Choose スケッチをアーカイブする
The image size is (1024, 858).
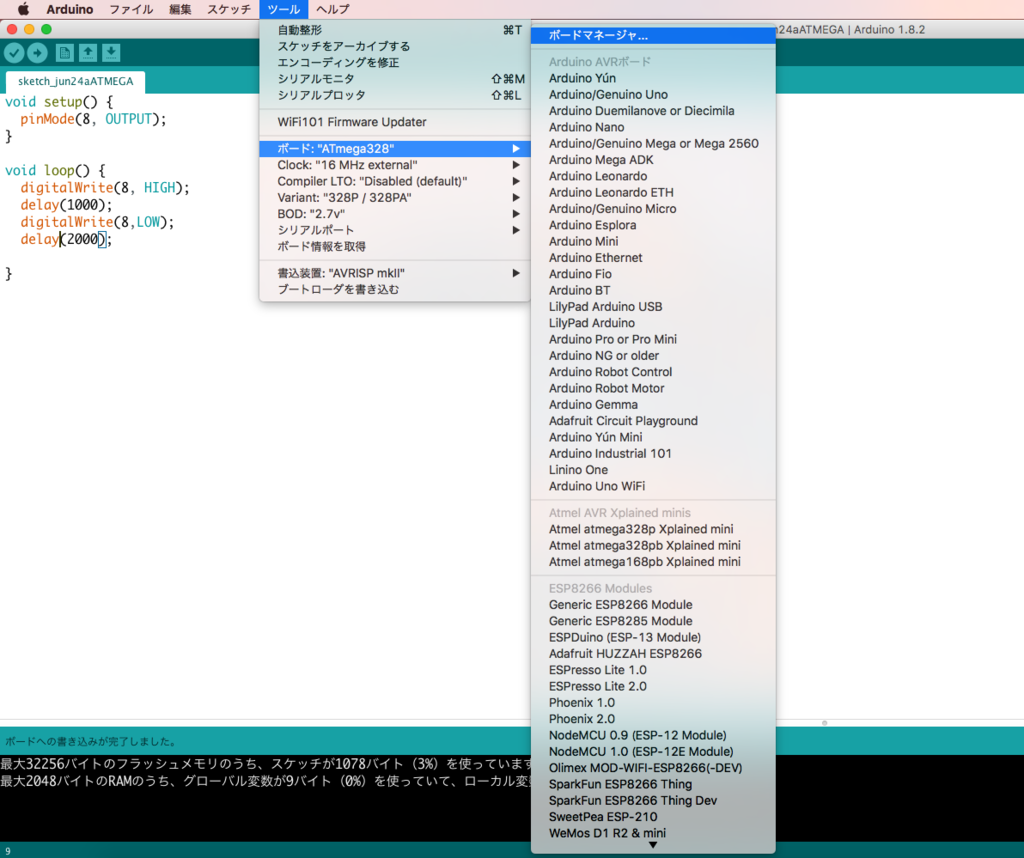[394, 46]
